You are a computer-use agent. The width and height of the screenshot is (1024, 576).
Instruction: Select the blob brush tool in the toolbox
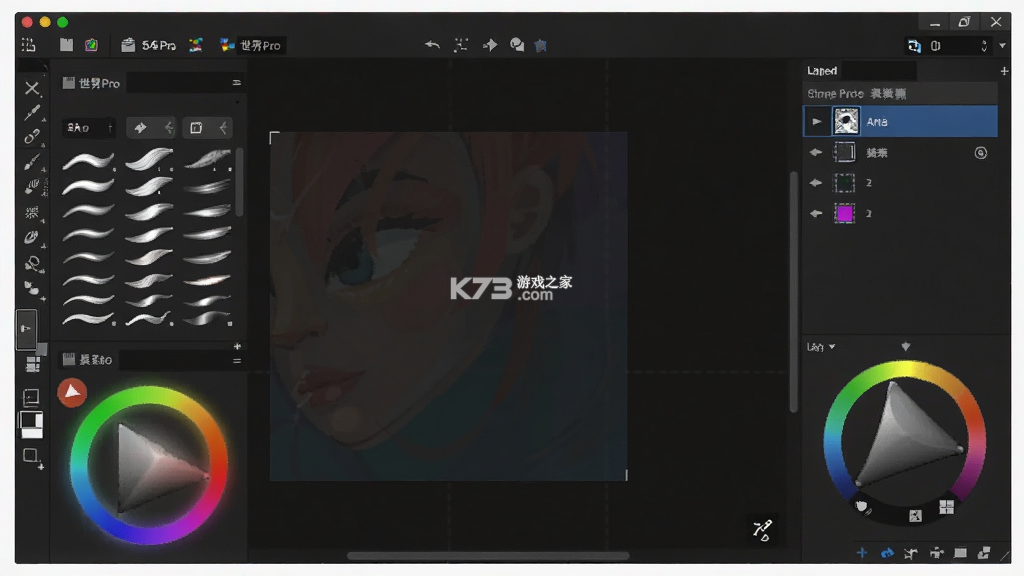click(31, 238)
